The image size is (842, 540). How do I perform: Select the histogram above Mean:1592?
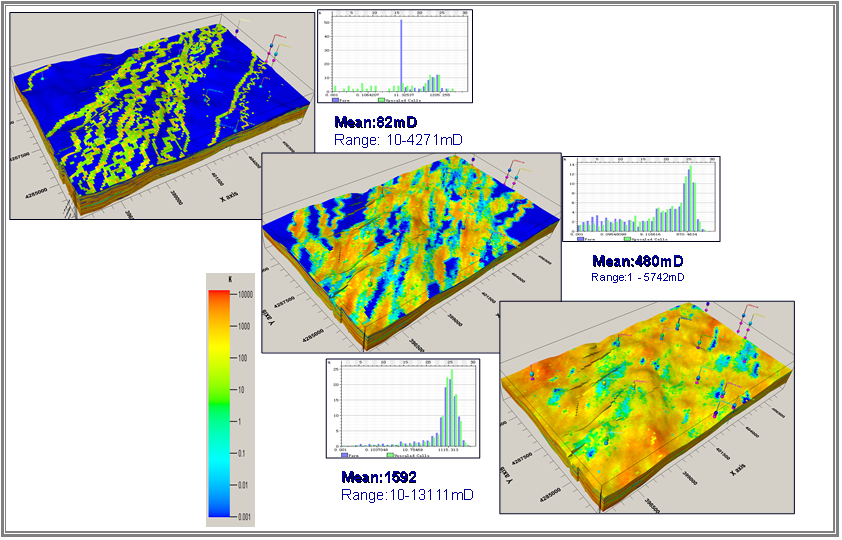400,408
